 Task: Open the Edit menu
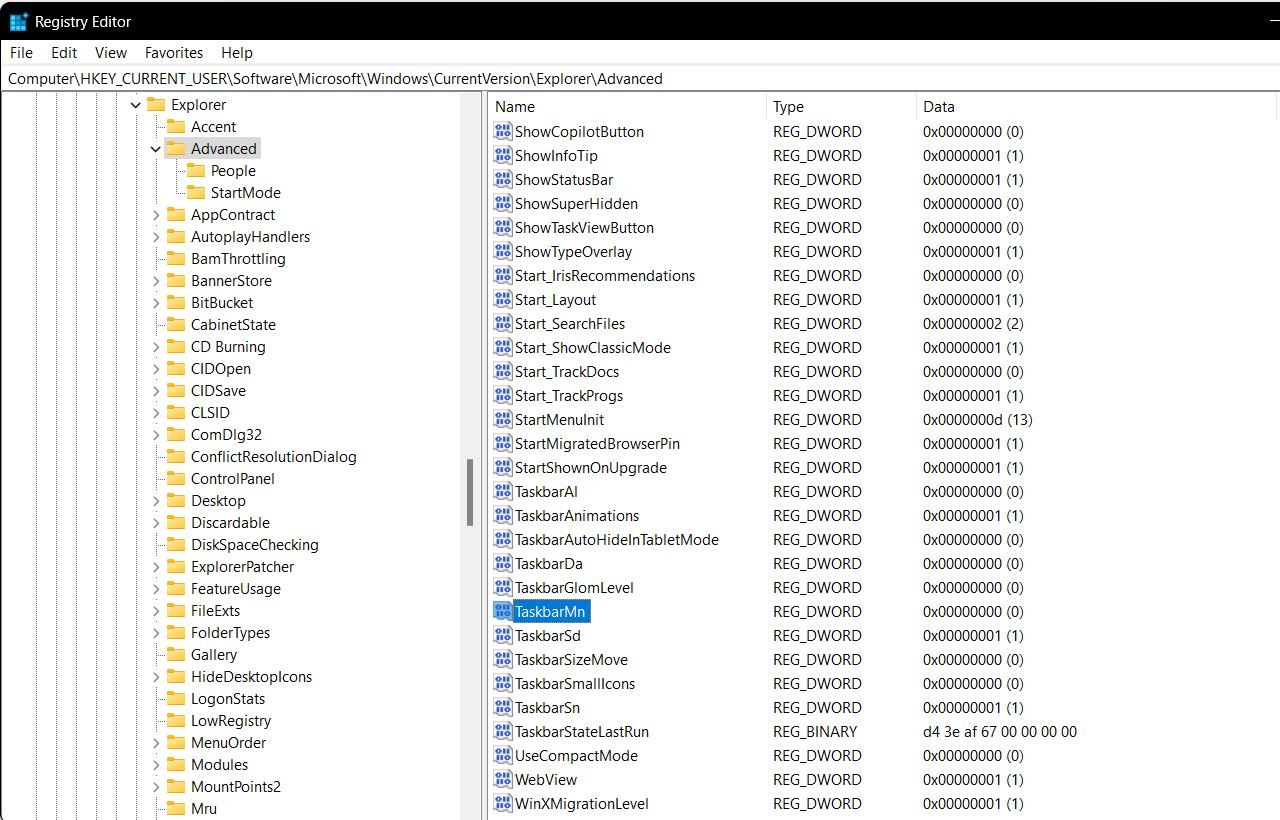[x=64, y=52]
